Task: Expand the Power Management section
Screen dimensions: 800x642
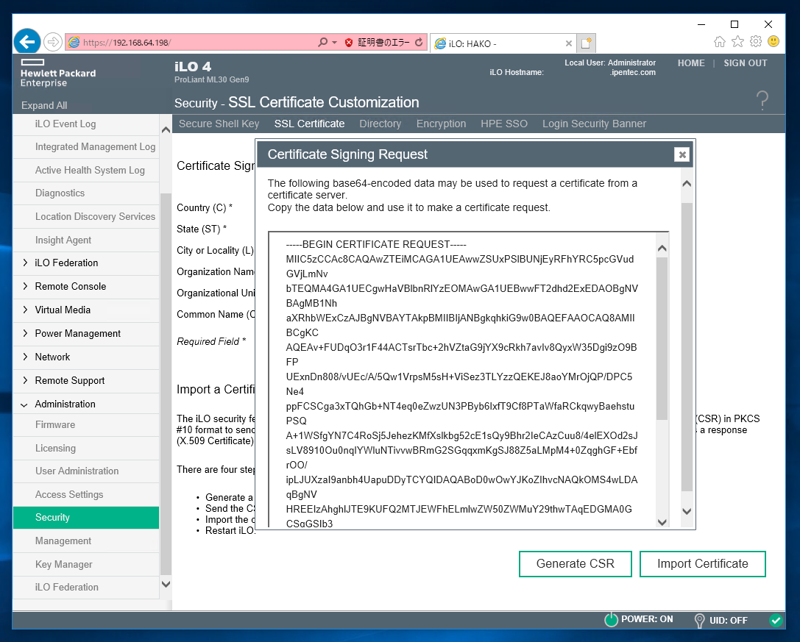Action: pyautogui.click(x=26, y=333)
